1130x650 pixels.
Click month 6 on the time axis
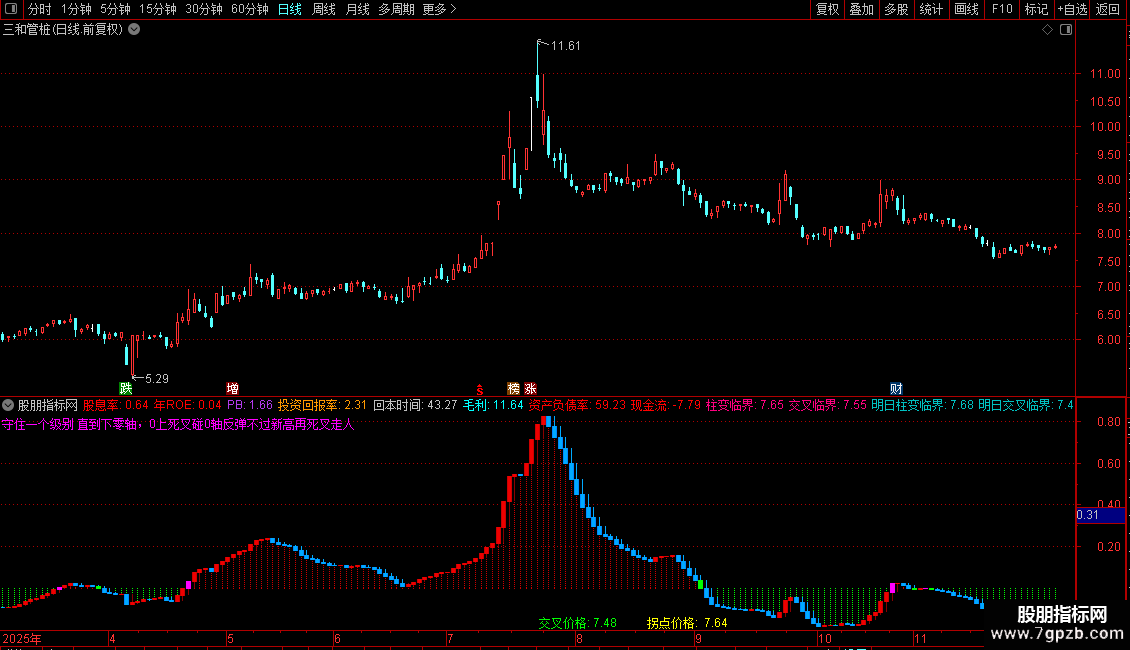pyautogui.click(x=337, y=638)
